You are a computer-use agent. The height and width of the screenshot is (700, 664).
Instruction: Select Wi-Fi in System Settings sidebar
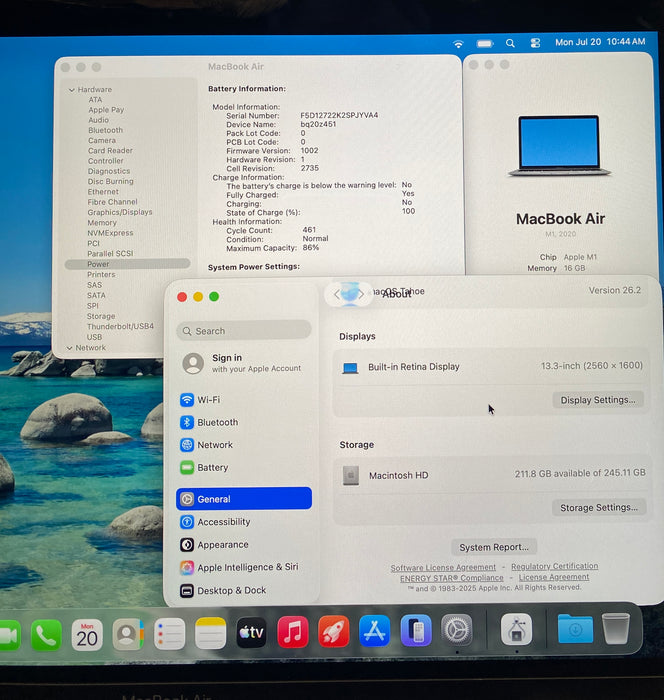coord(244,400)
